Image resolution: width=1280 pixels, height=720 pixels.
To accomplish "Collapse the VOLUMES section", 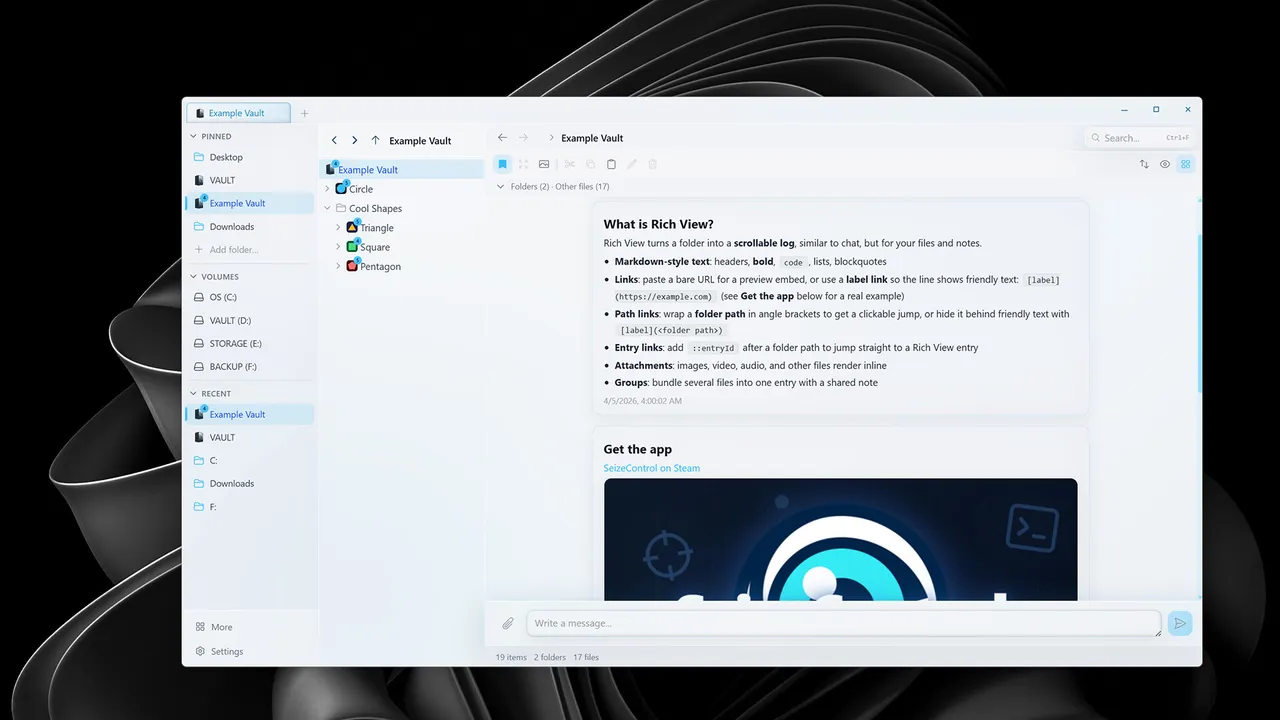I will point(193,276).
